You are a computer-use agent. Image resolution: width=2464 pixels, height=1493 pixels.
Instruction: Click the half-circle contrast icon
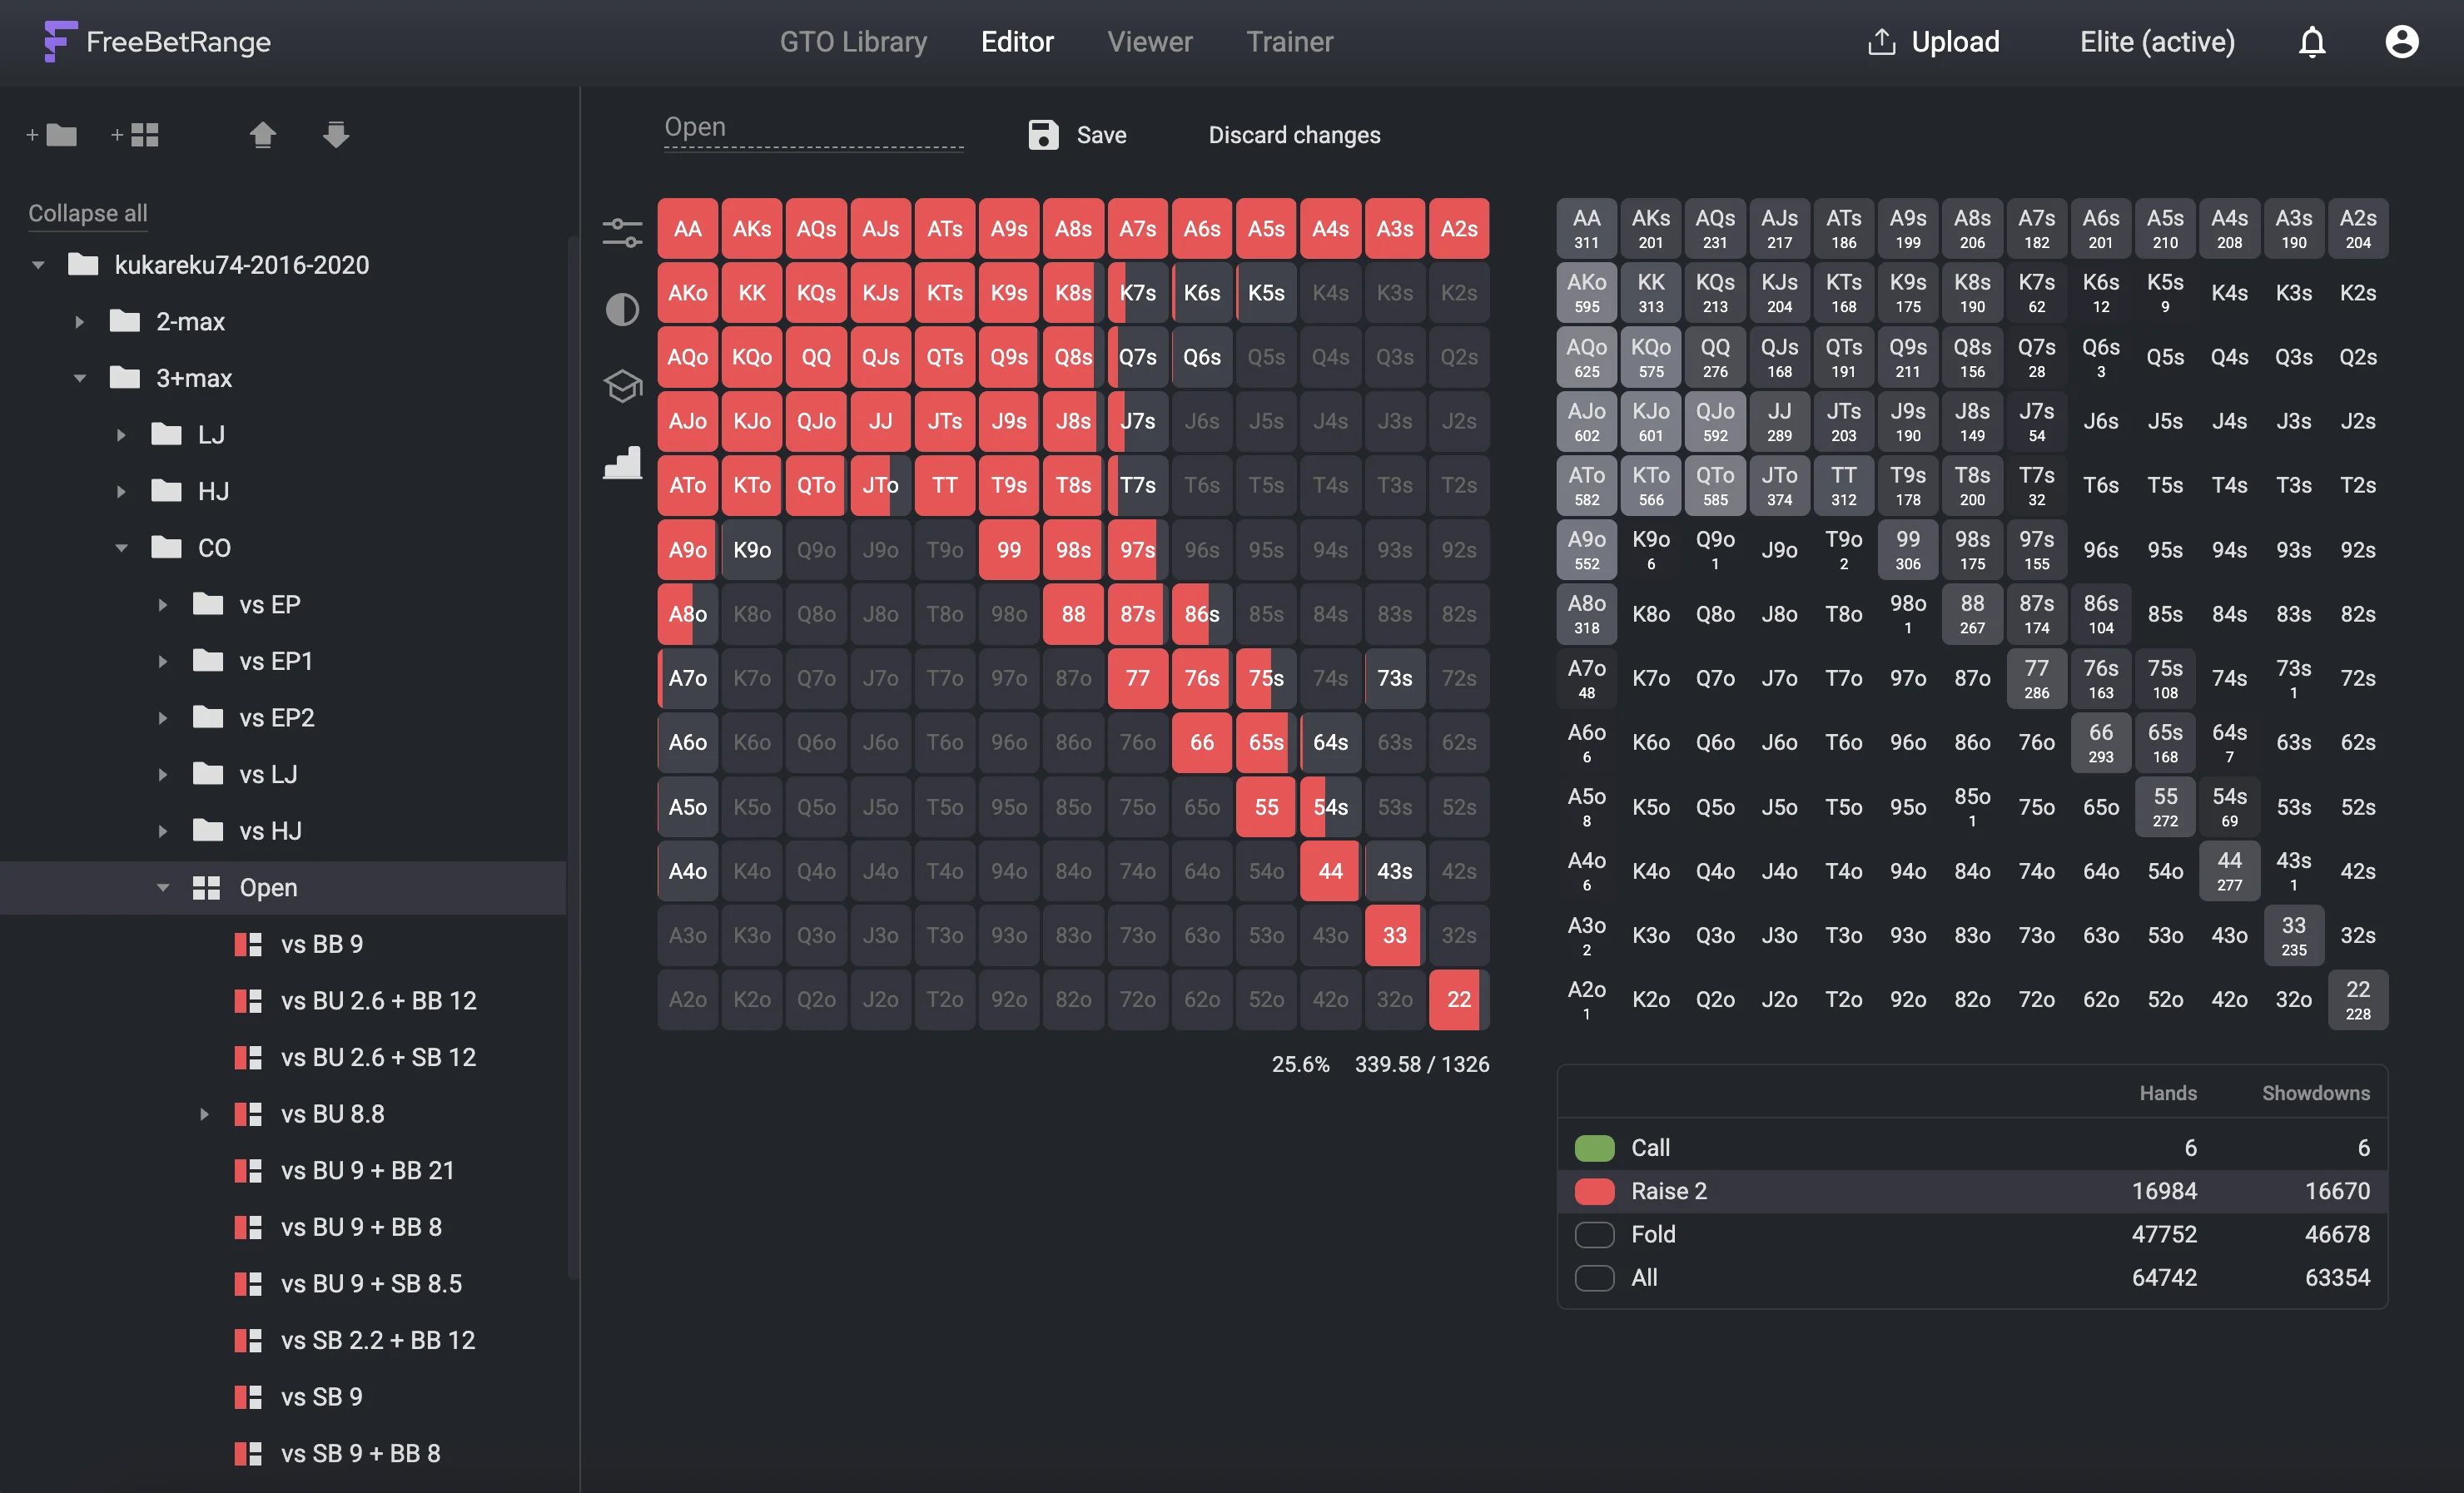coord(622,310)
